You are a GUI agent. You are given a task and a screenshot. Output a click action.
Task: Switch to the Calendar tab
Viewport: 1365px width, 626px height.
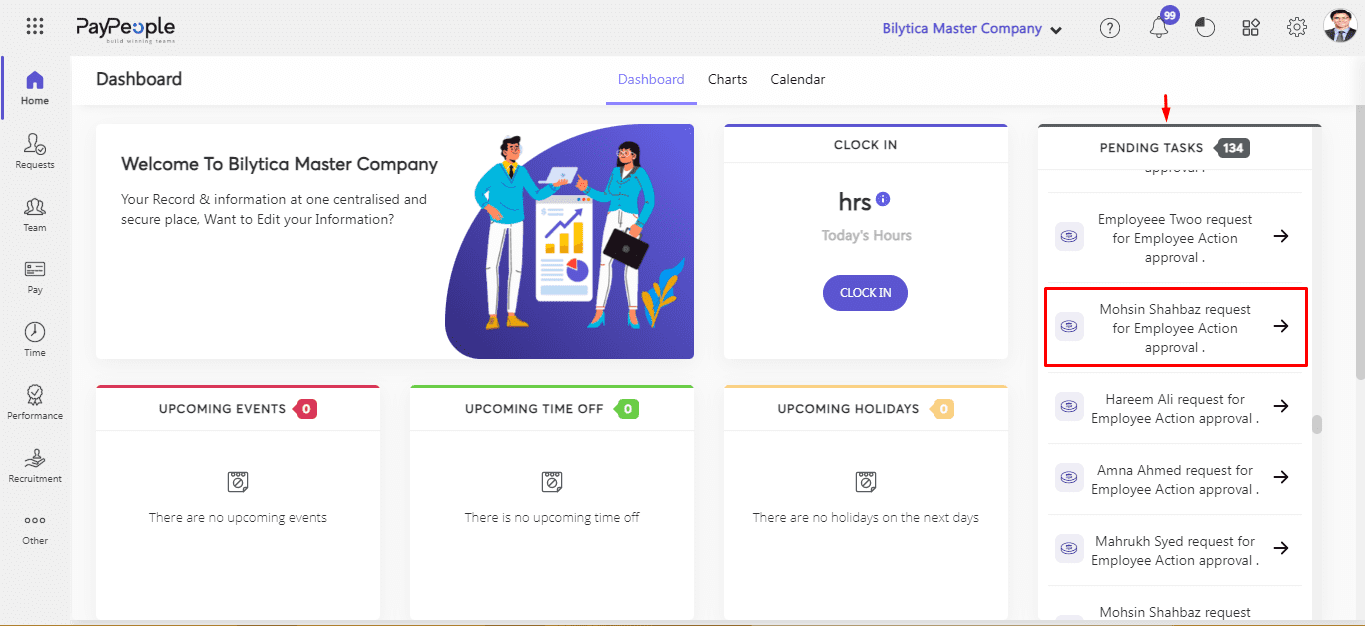pyautogui.click(x=797, y=79)
